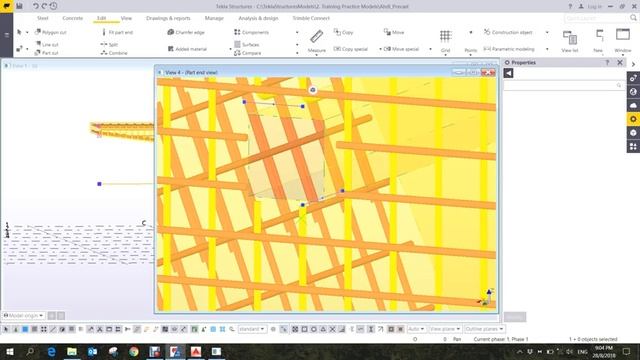Screen dimensions: 640x360
Task: Choose the Fit part end tool
Action: [117, 32]
